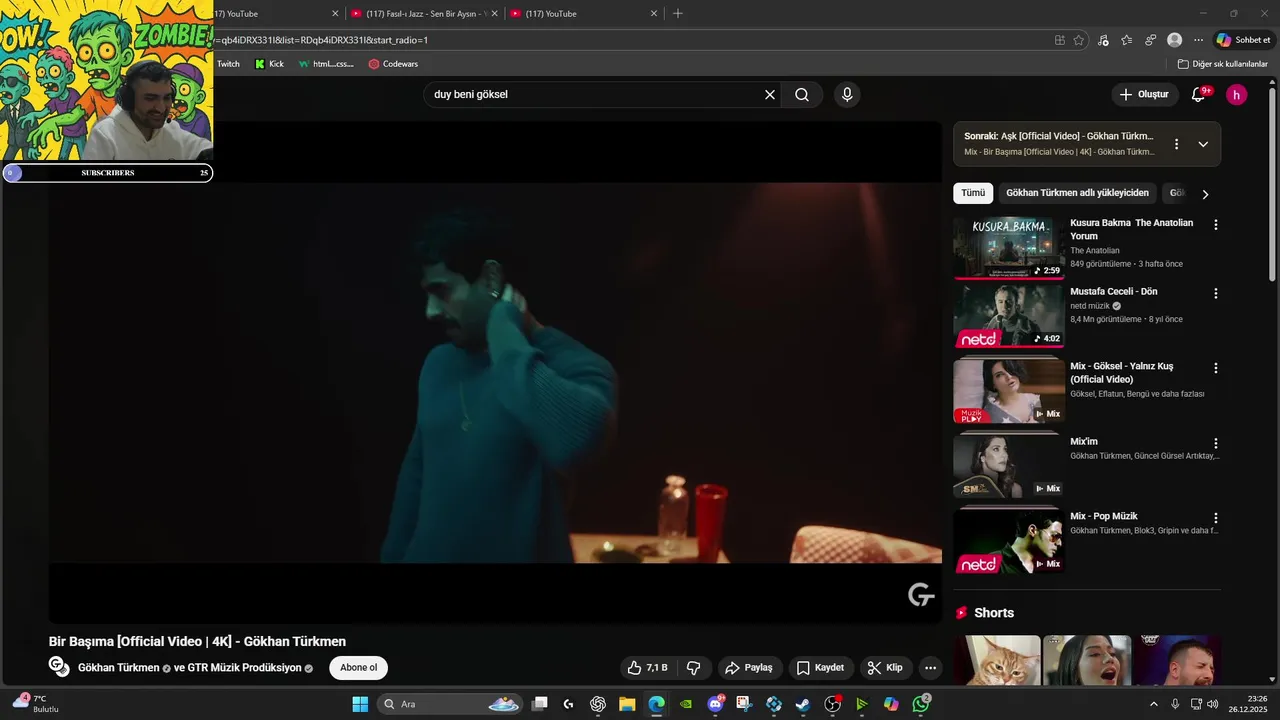This screenshot has height=720, width=1280.
Task: Close the Fasıl-ı Jazz tab
Action: click(494, 14)
